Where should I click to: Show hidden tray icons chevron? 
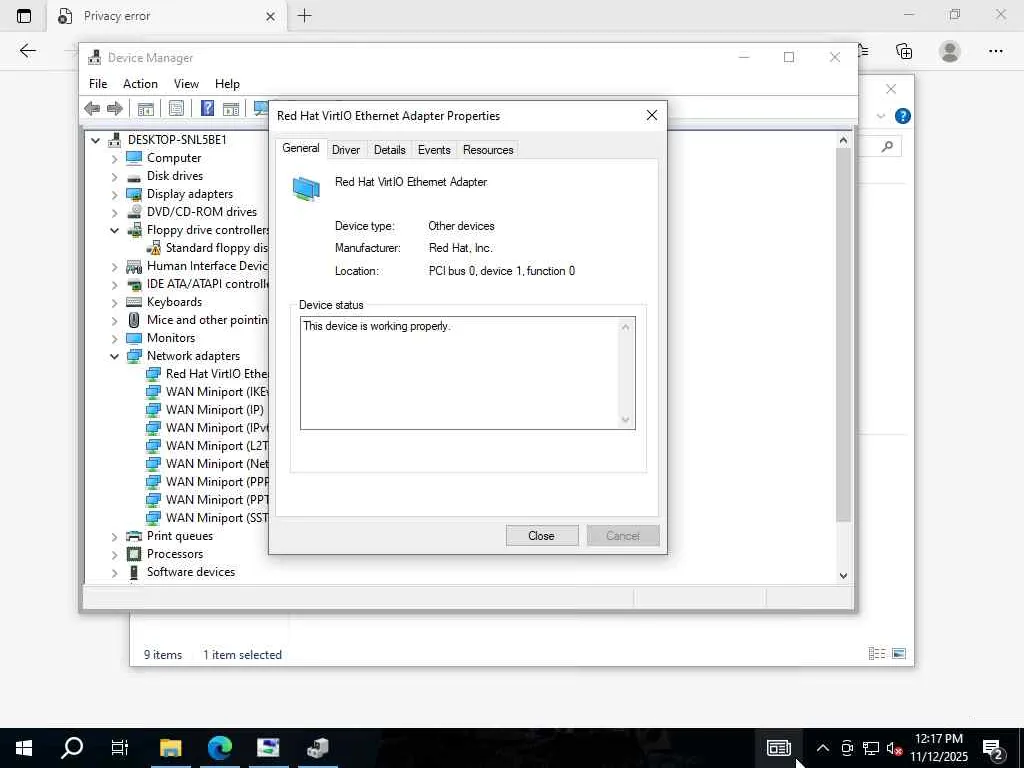[x=823, y=748]
